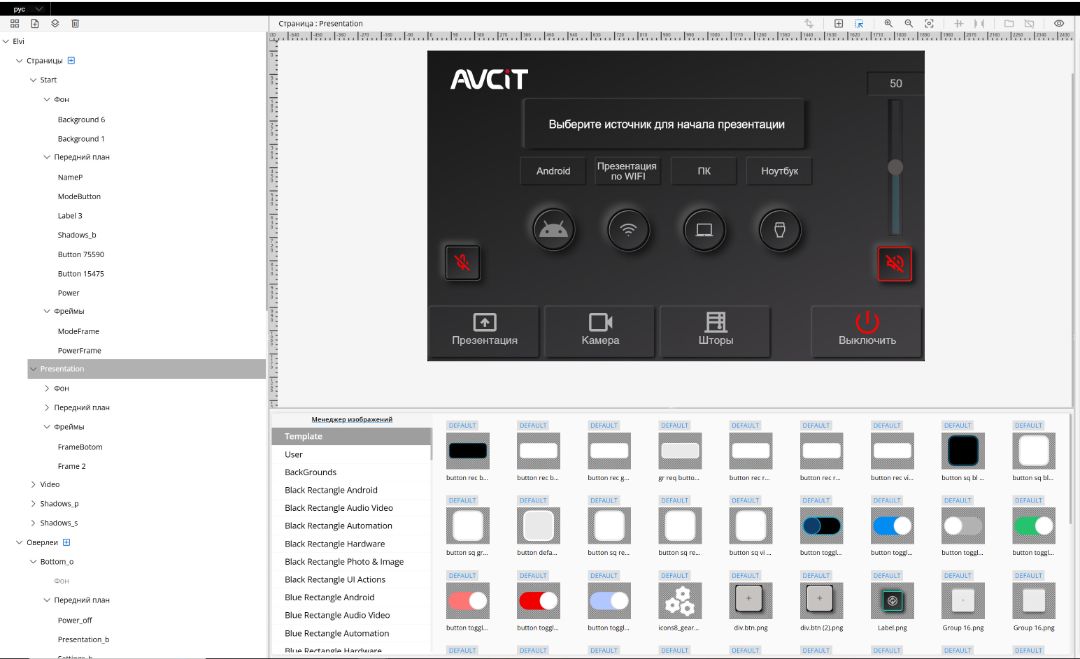This screenshot has height=659, width=1080.
Task: Zoom in with the magnifier plus icon
Action: 888,23
